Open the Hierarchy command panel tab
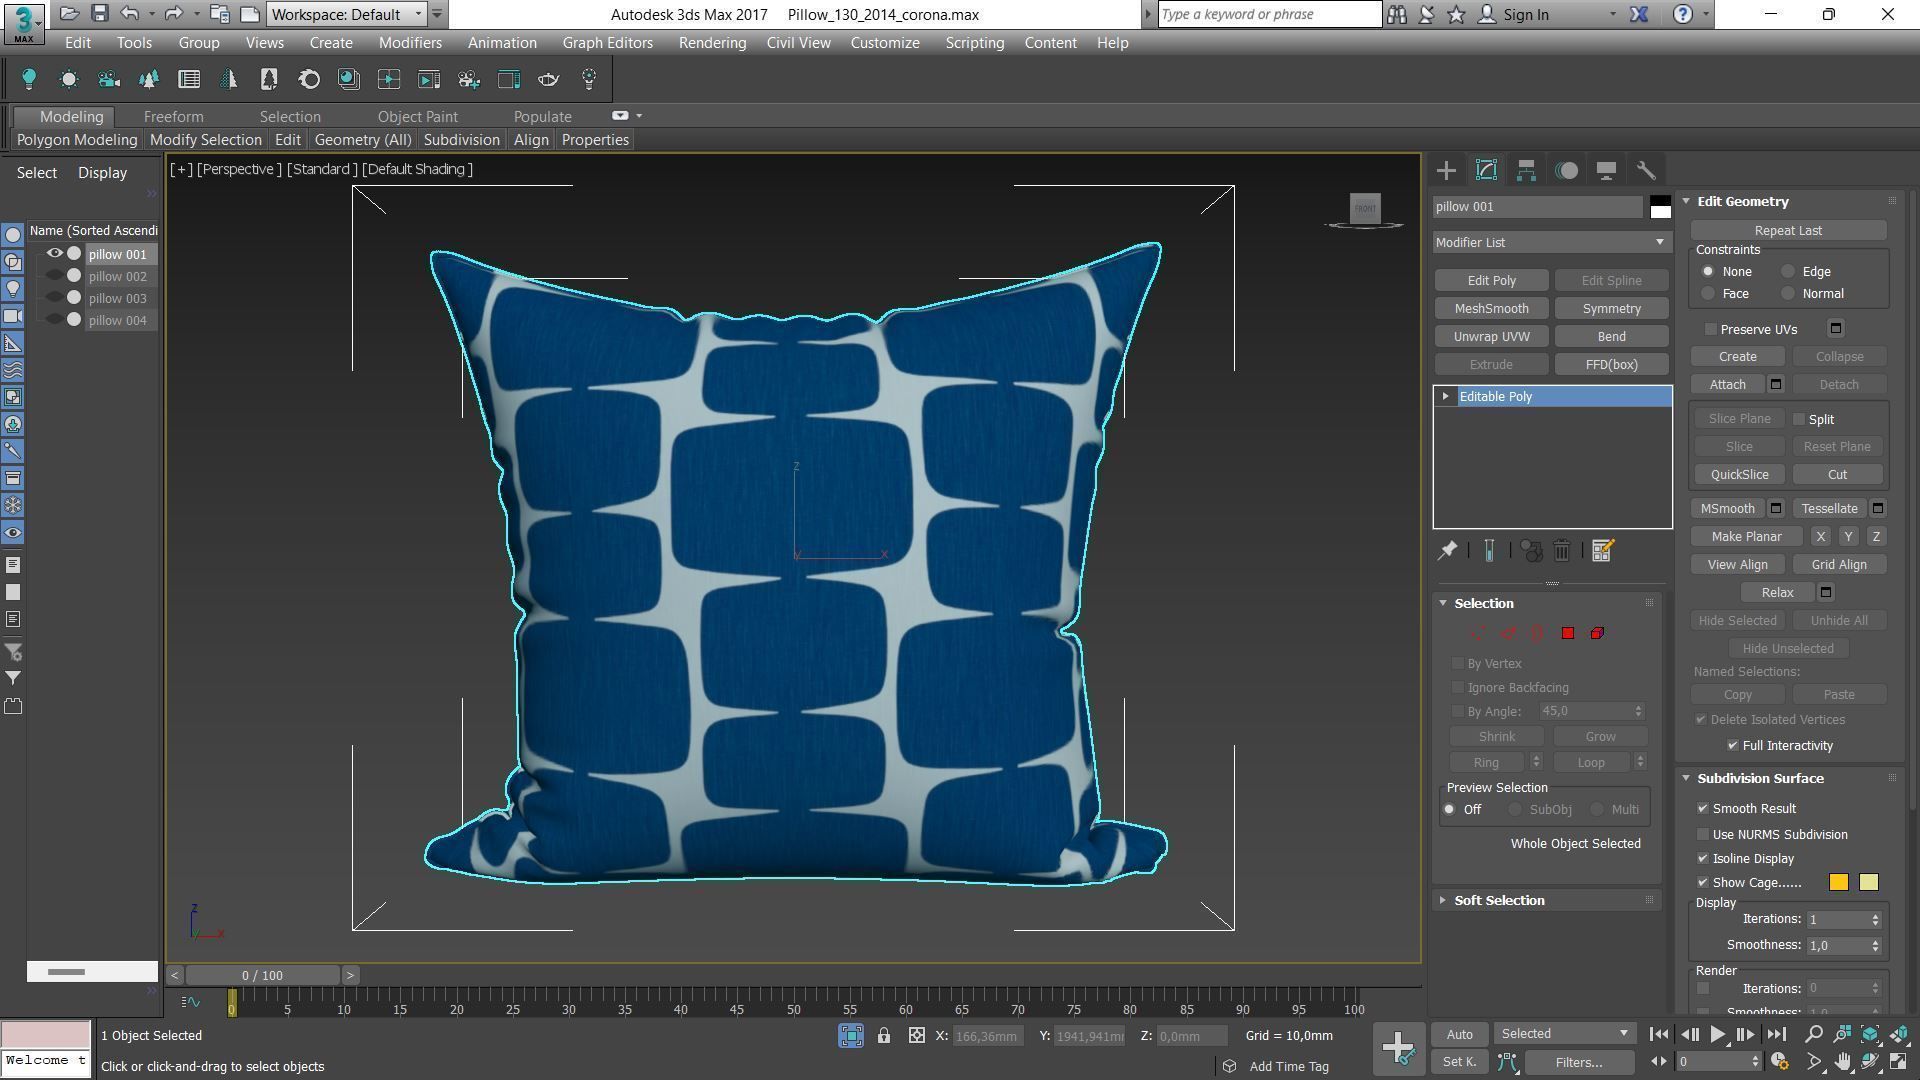 [1526, 170]
